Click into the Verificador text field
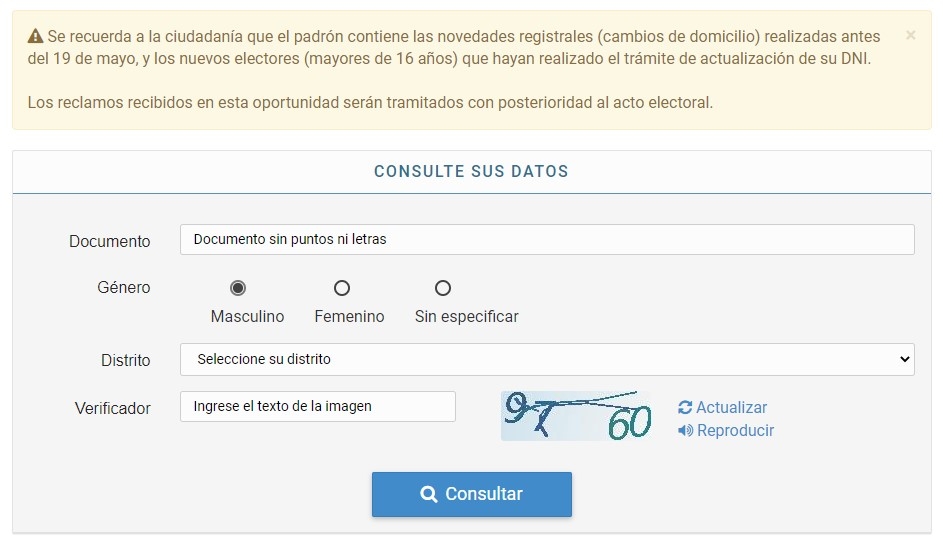Screen dimensions: 943x541 point(318,406)
